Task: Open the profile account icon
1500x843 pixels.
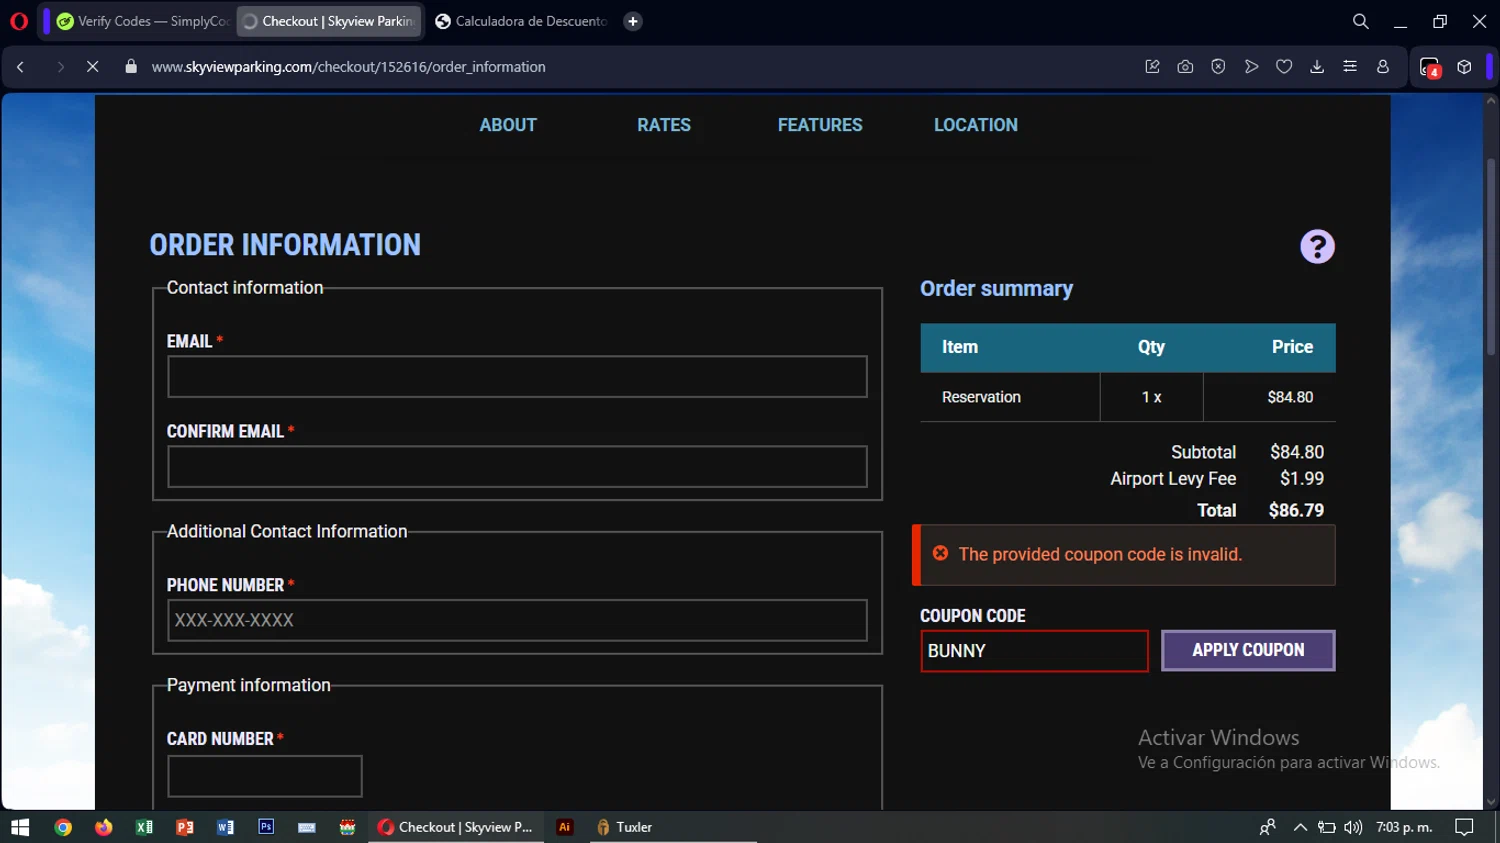Action: [x=1383, y=67]
